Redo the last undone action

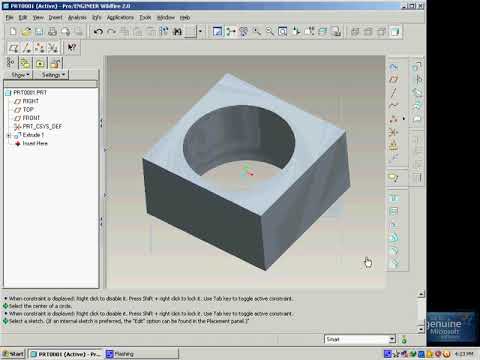(111, 31)
